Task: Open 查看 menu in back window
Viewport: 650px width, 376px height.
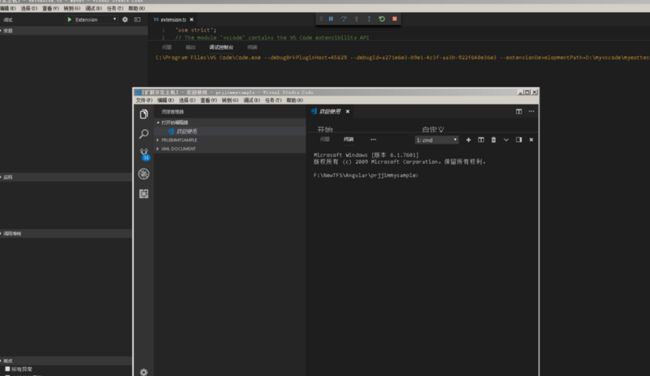Action: tap(51, 8)
